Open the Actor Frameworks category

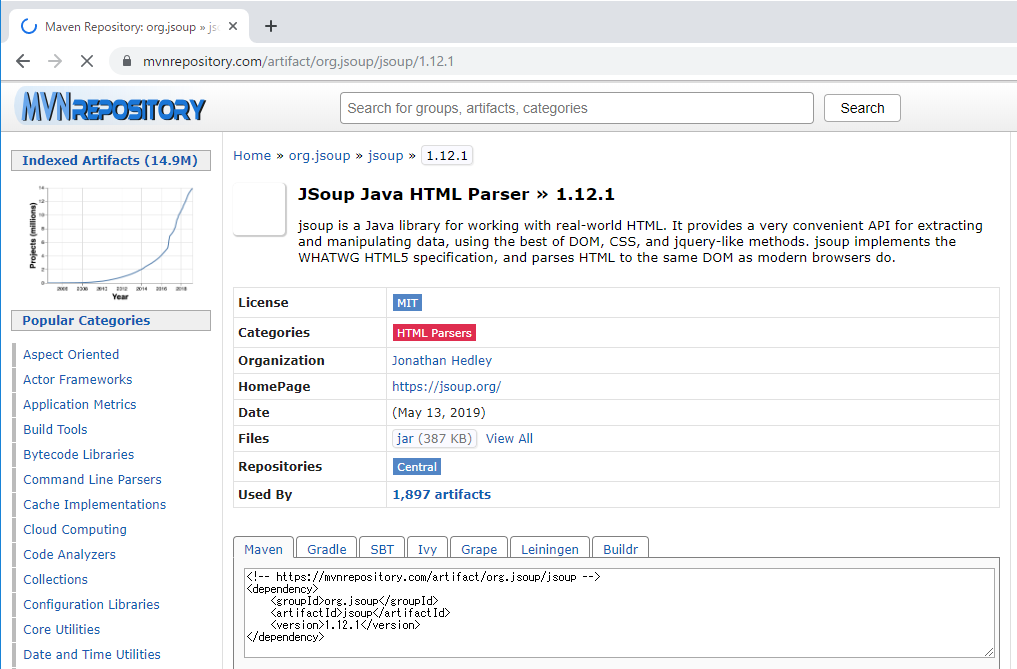[78, 380]
